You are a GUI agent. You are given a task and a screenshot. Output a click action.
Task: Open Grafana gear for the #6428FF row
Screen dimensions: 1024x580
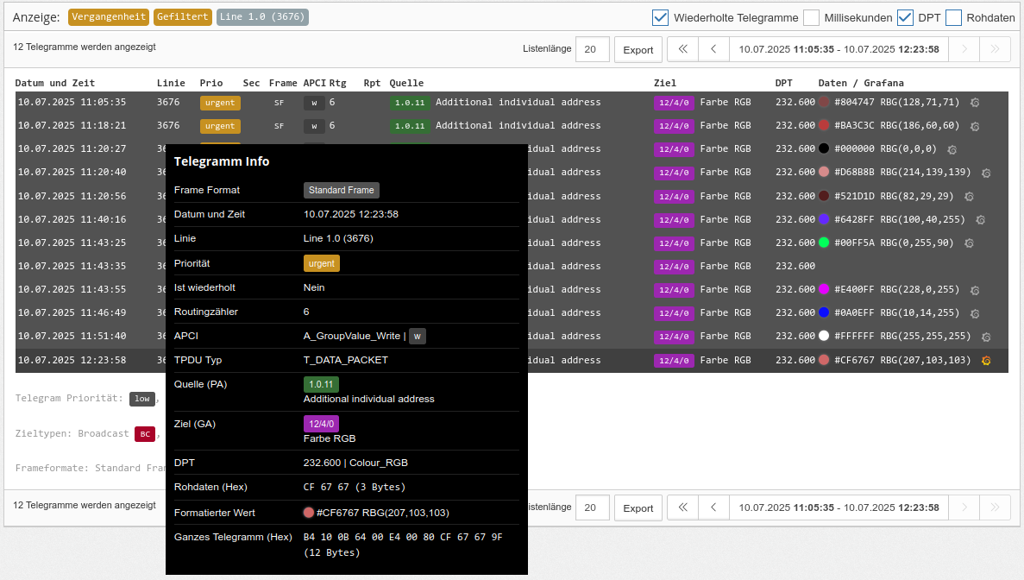[x=980, y=220]
